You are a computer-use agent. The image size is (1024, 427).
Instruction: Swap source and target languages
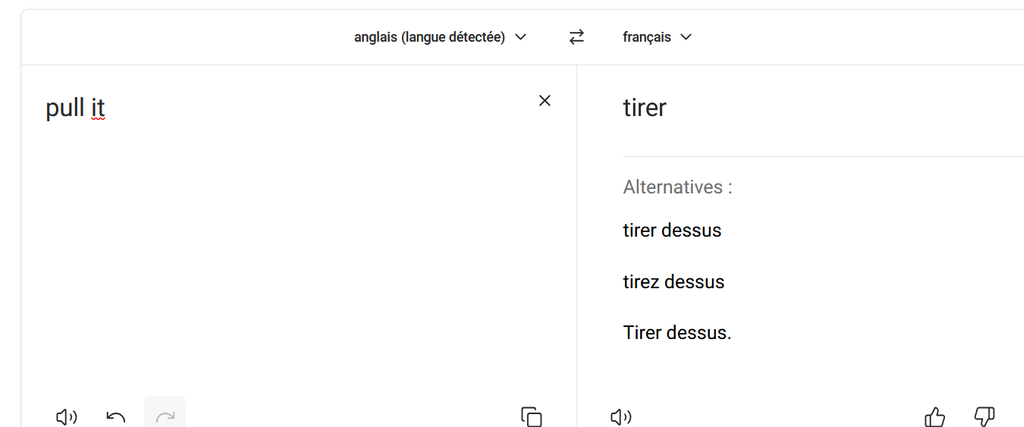click(576, 37)
